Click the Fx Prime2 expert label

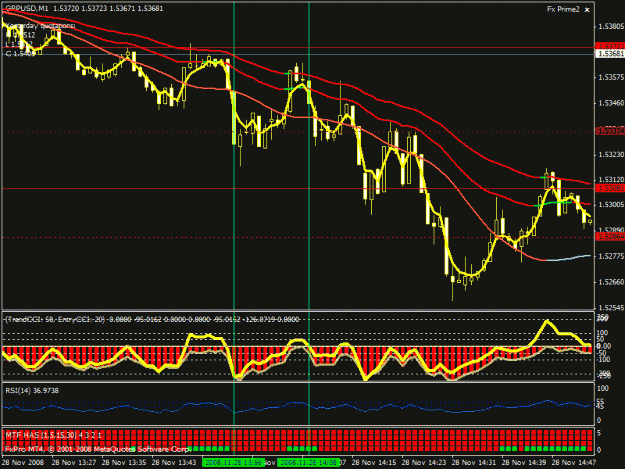(x=563, y=9)
